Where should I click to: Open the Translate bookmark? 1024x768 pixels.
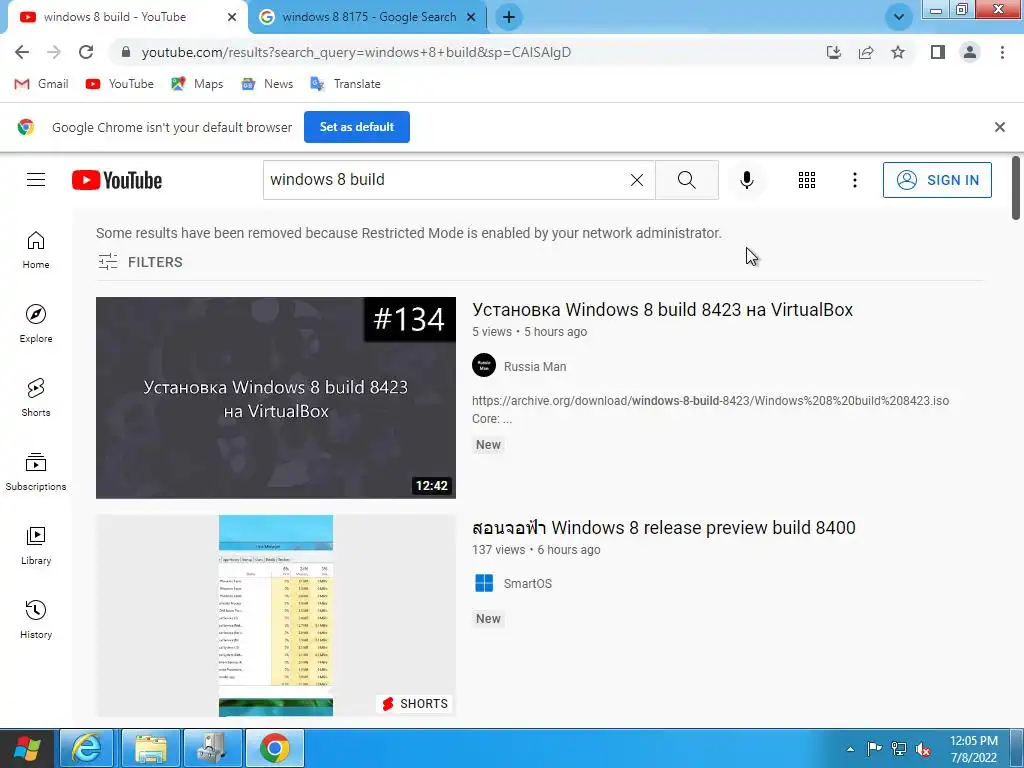point(345,84)
